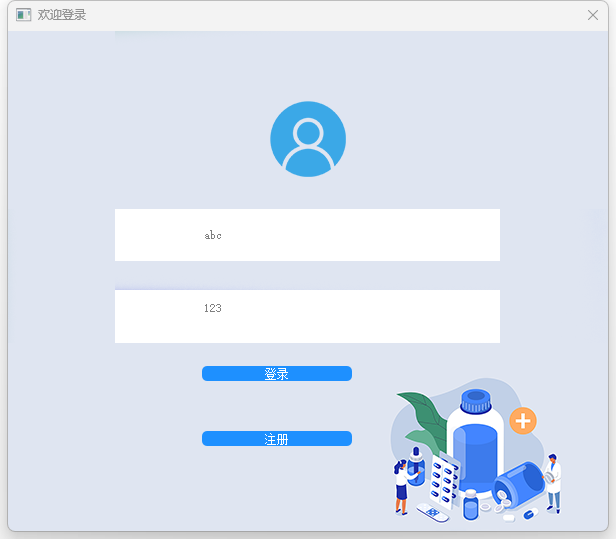Click the application icon in title bar
This screenshot has height=539, width=616.
click(x=24, y=15)
